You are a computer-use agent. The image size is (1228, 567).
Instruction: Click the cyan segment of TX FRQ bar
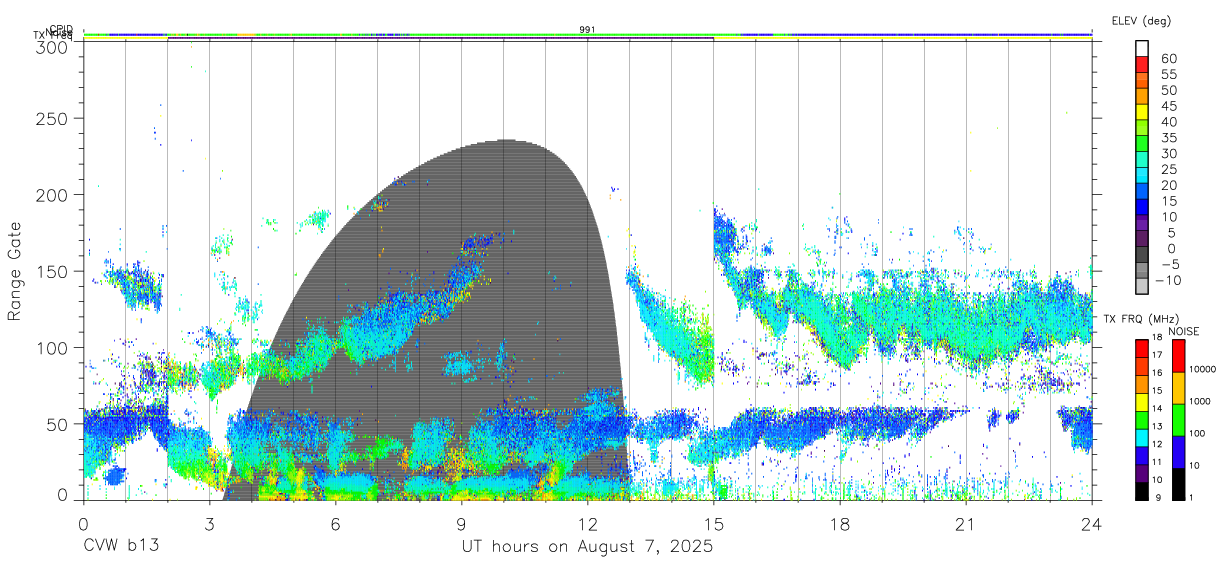[1142, 436]
